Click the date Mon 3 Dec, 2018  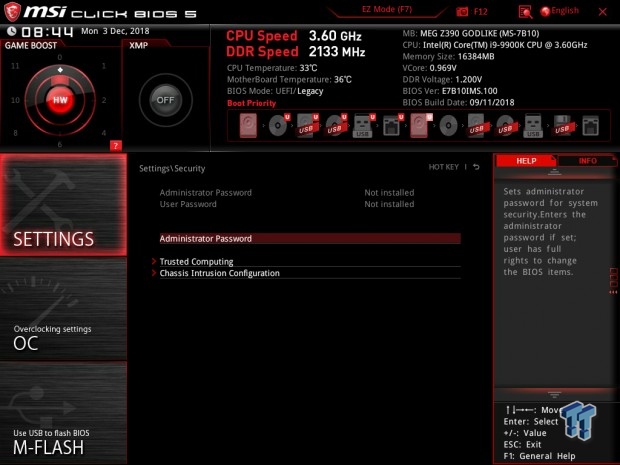coord(115,31)
